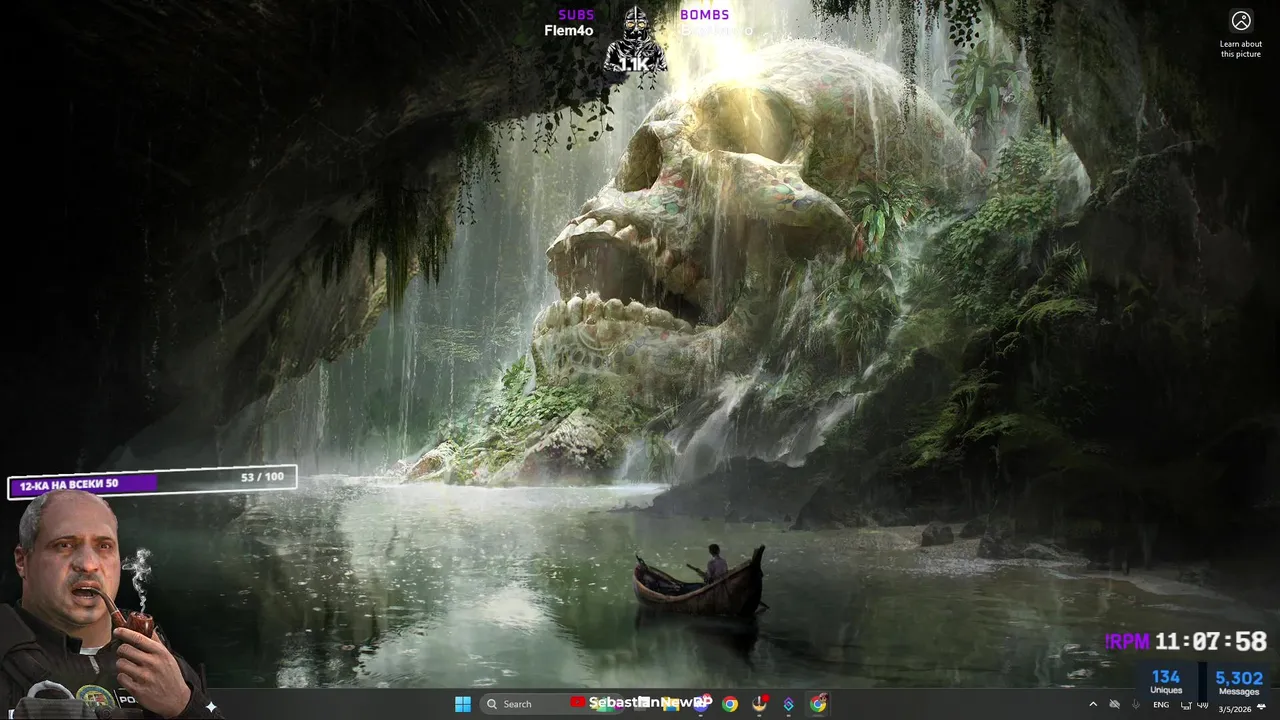Open the network tray icon
This screenshot has width=1280, height=720.
pos(1186,706)
